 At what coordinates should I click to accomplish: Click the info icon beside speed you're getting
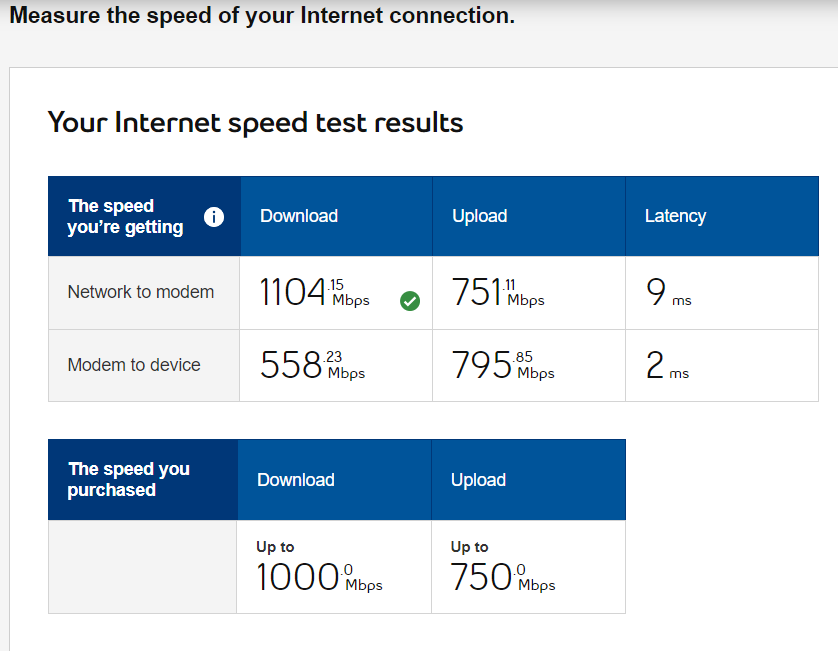pyautogui.click(x=214, y=217)
